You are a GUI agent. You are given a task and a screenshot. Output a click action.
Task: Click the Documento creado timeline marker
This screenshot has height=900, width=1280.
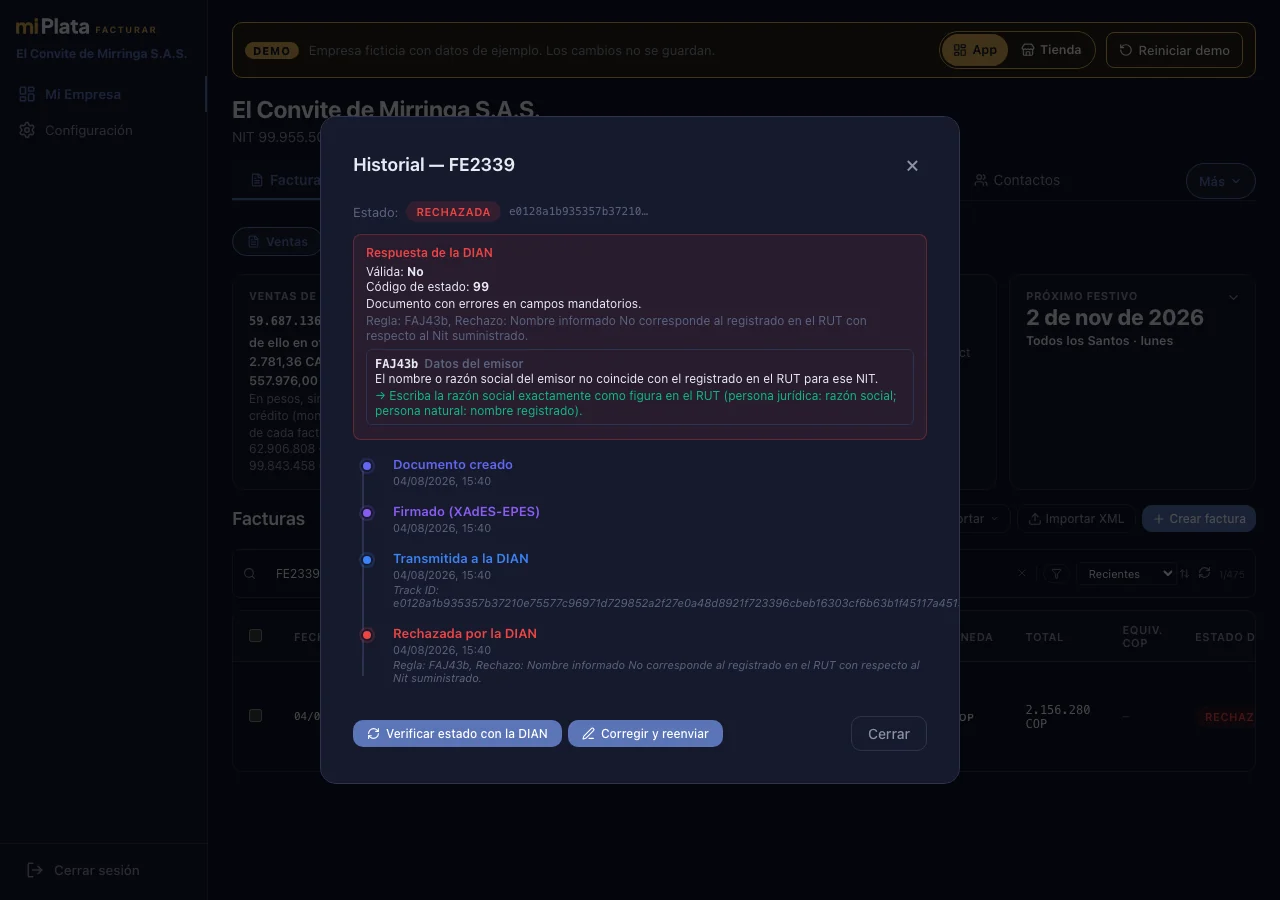click(367, 466)
